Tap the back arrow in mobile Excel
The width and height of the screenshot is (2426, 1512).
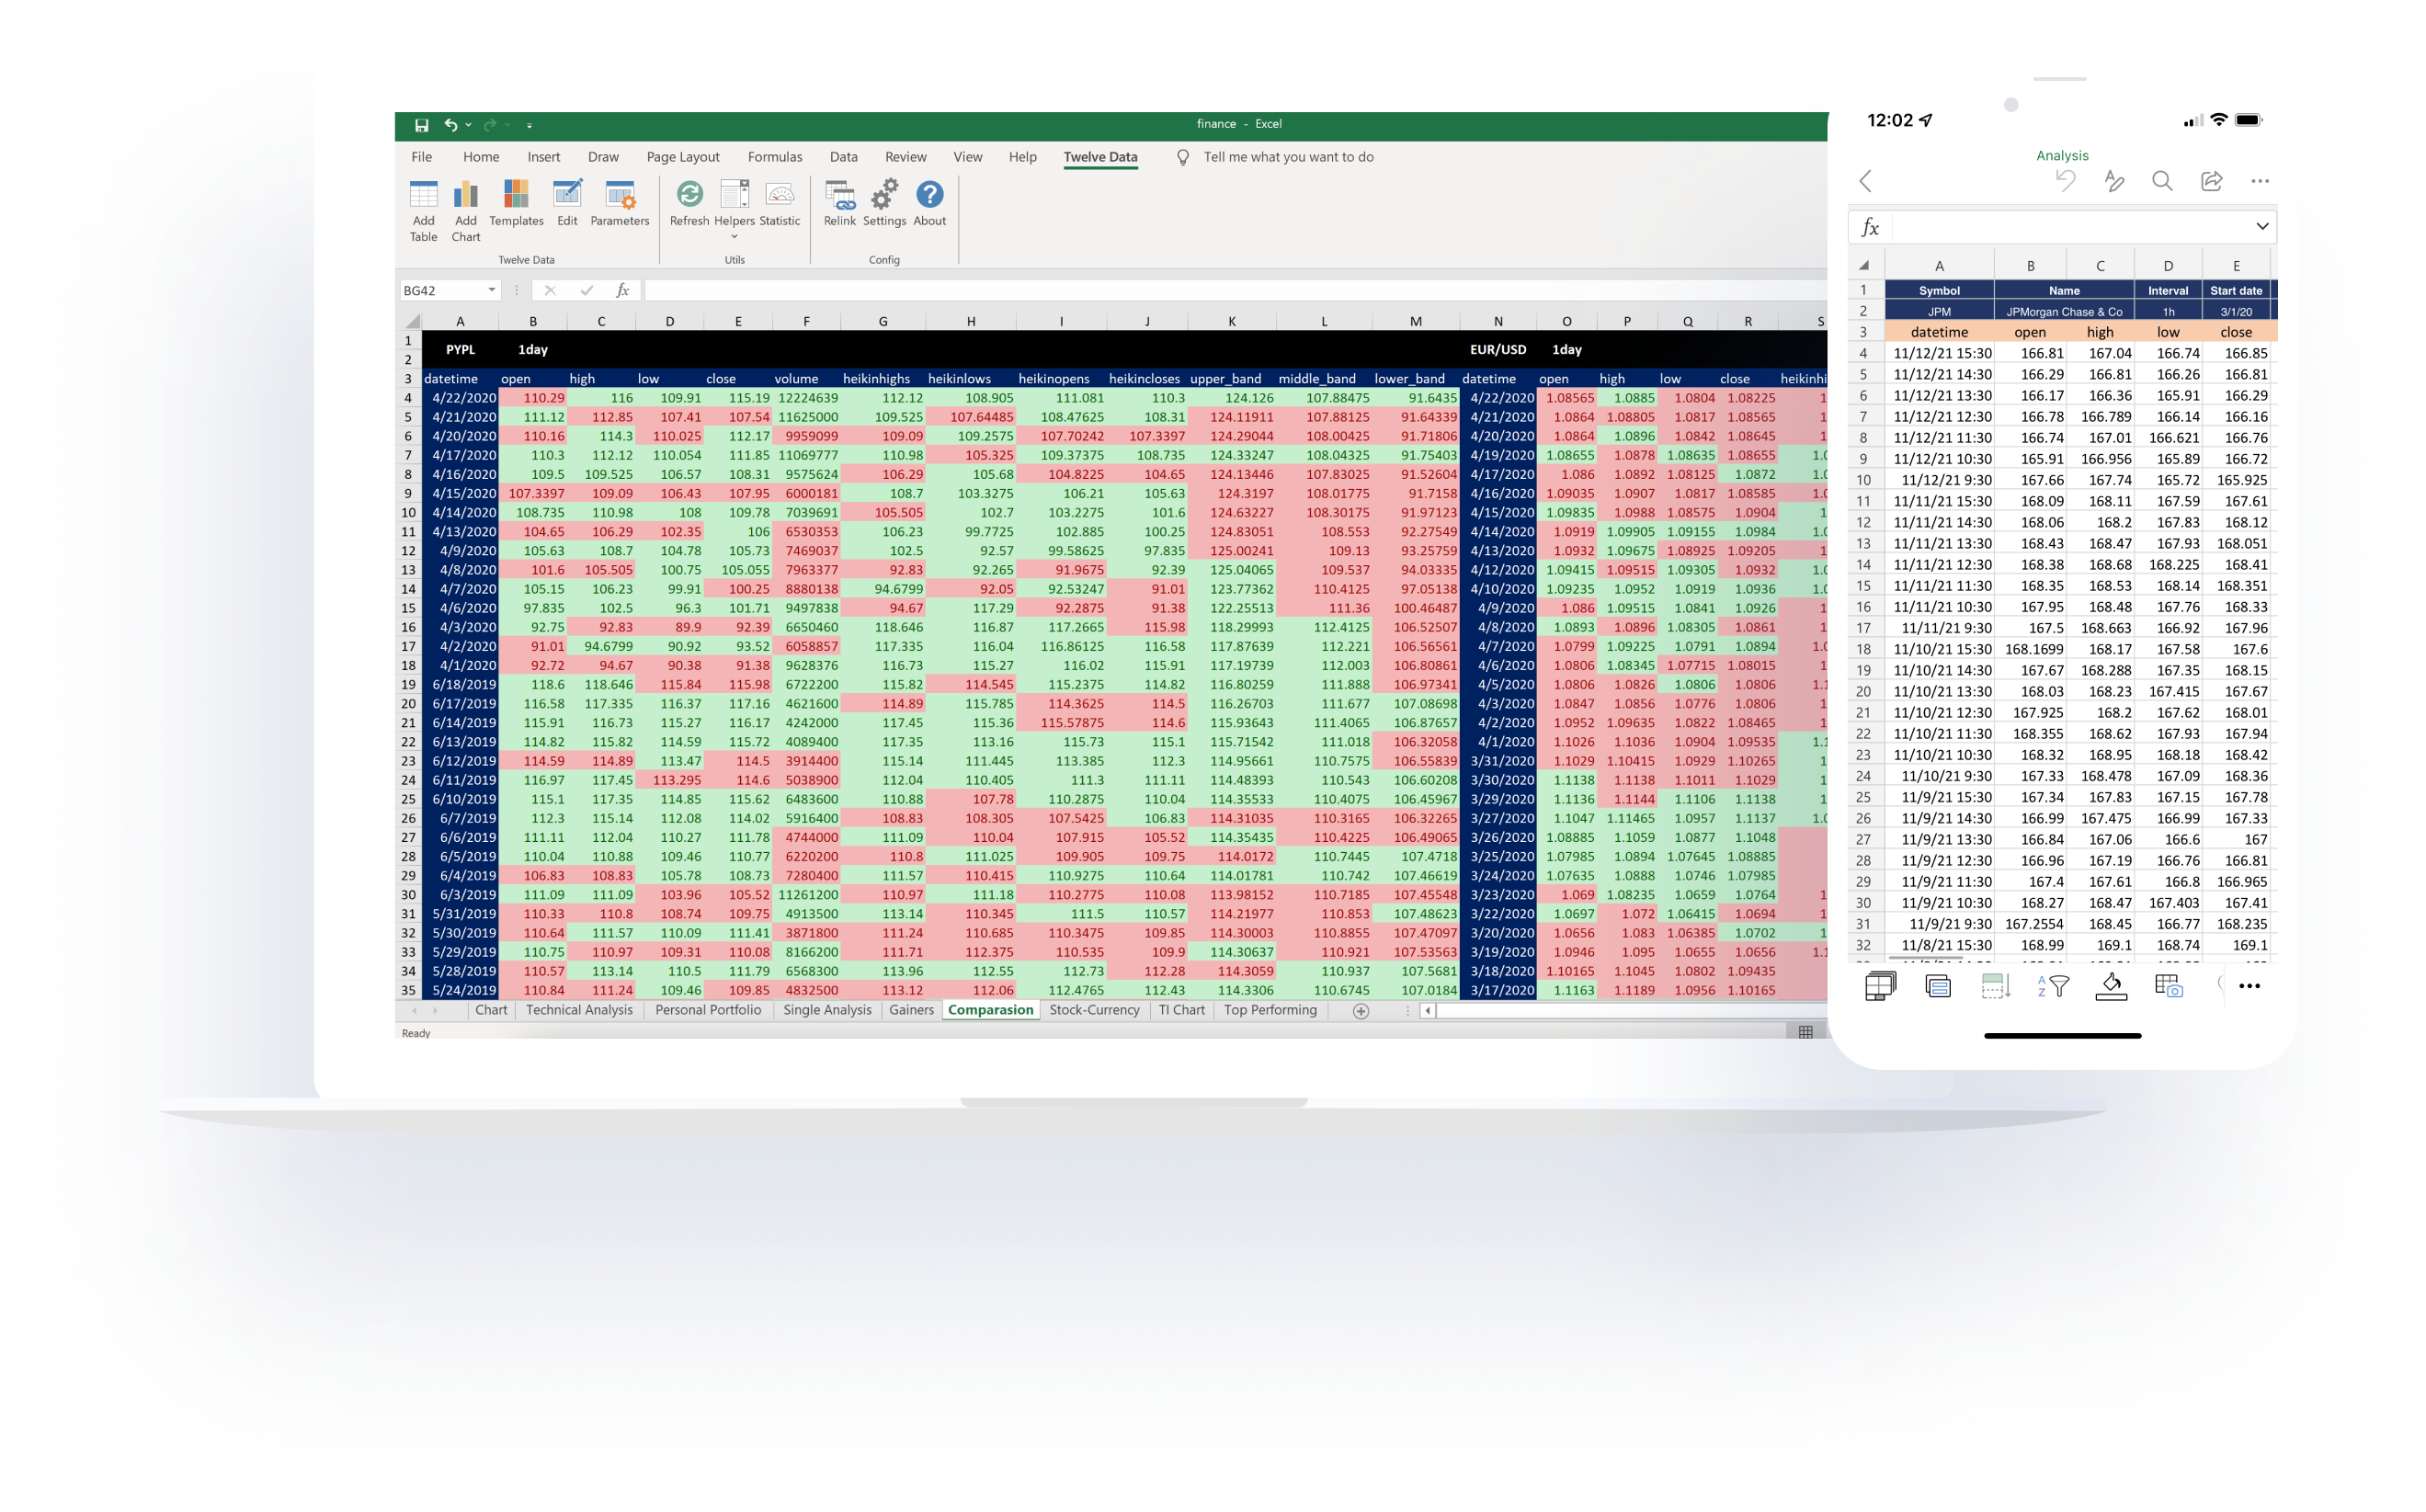1866,181
